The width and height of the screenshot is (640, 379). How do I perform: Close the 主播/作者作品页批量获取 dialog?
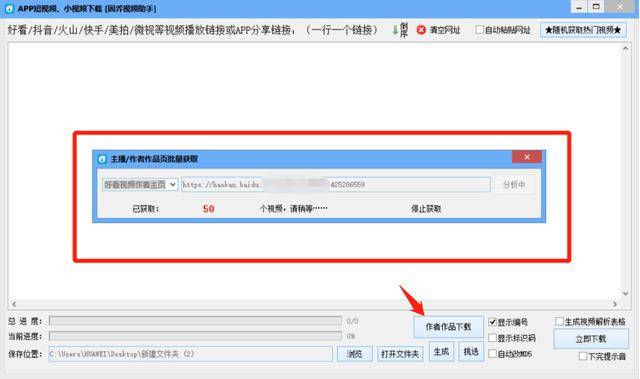(x=527, y=157)
